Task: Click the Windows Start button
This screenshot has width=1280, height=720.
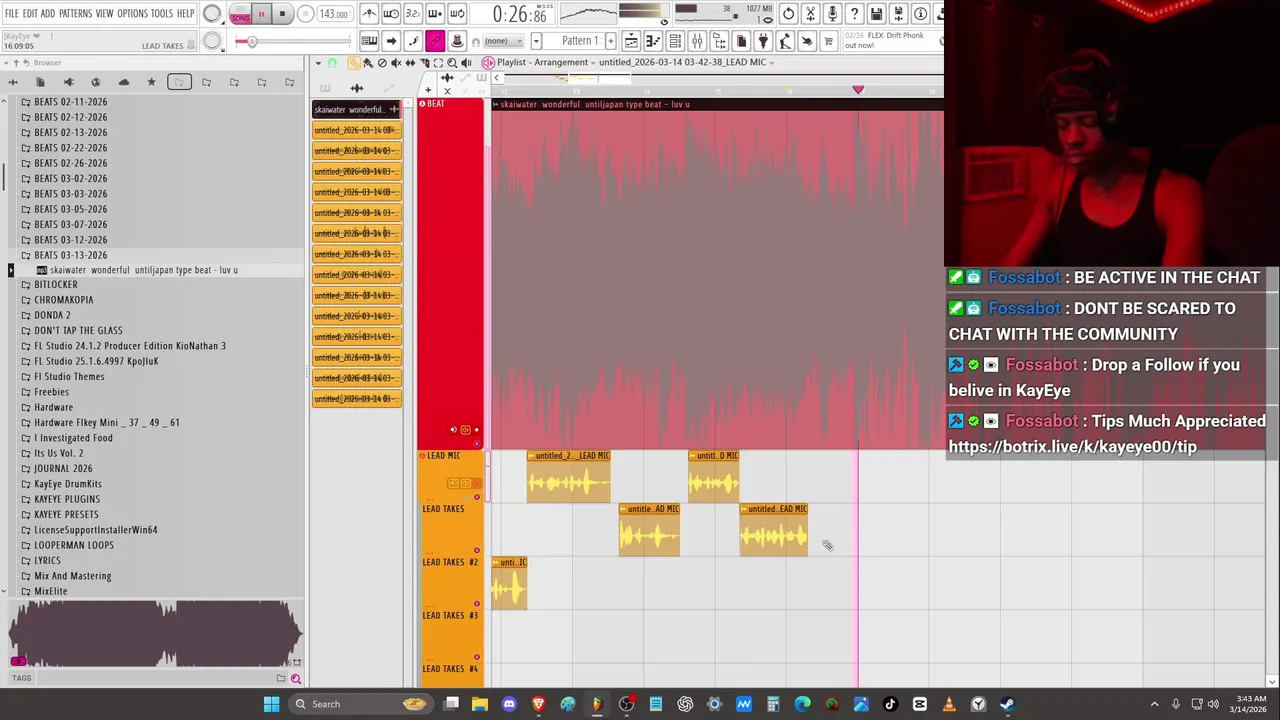Action: click(271, 704)
